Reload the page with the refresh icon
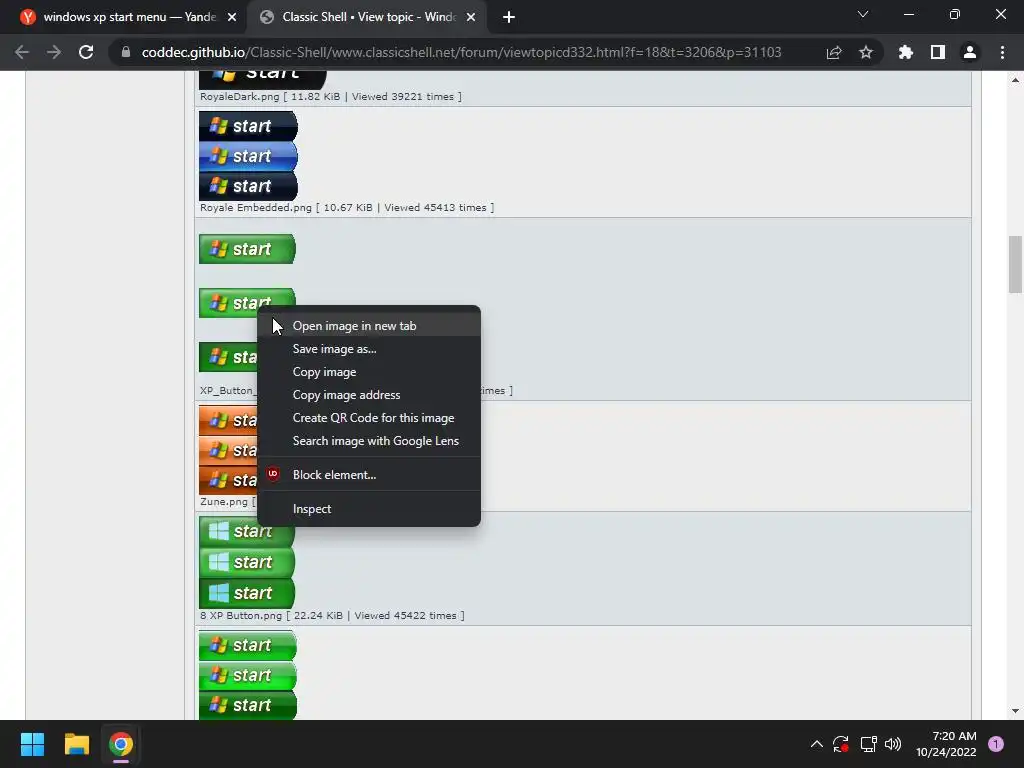Viewport: 1024px width, 768px height. (86, 52)
